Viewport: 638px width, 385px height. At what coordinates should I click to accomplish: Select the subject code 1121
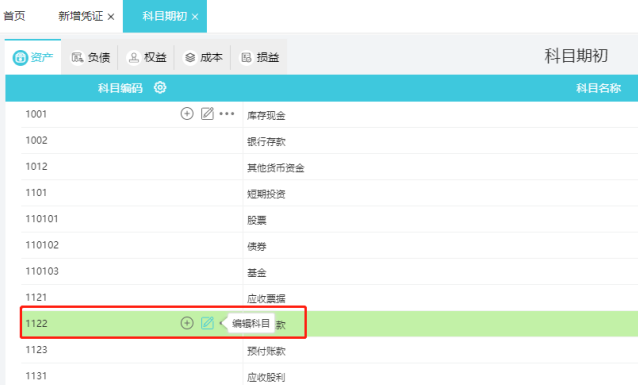[x=36, y=298]
